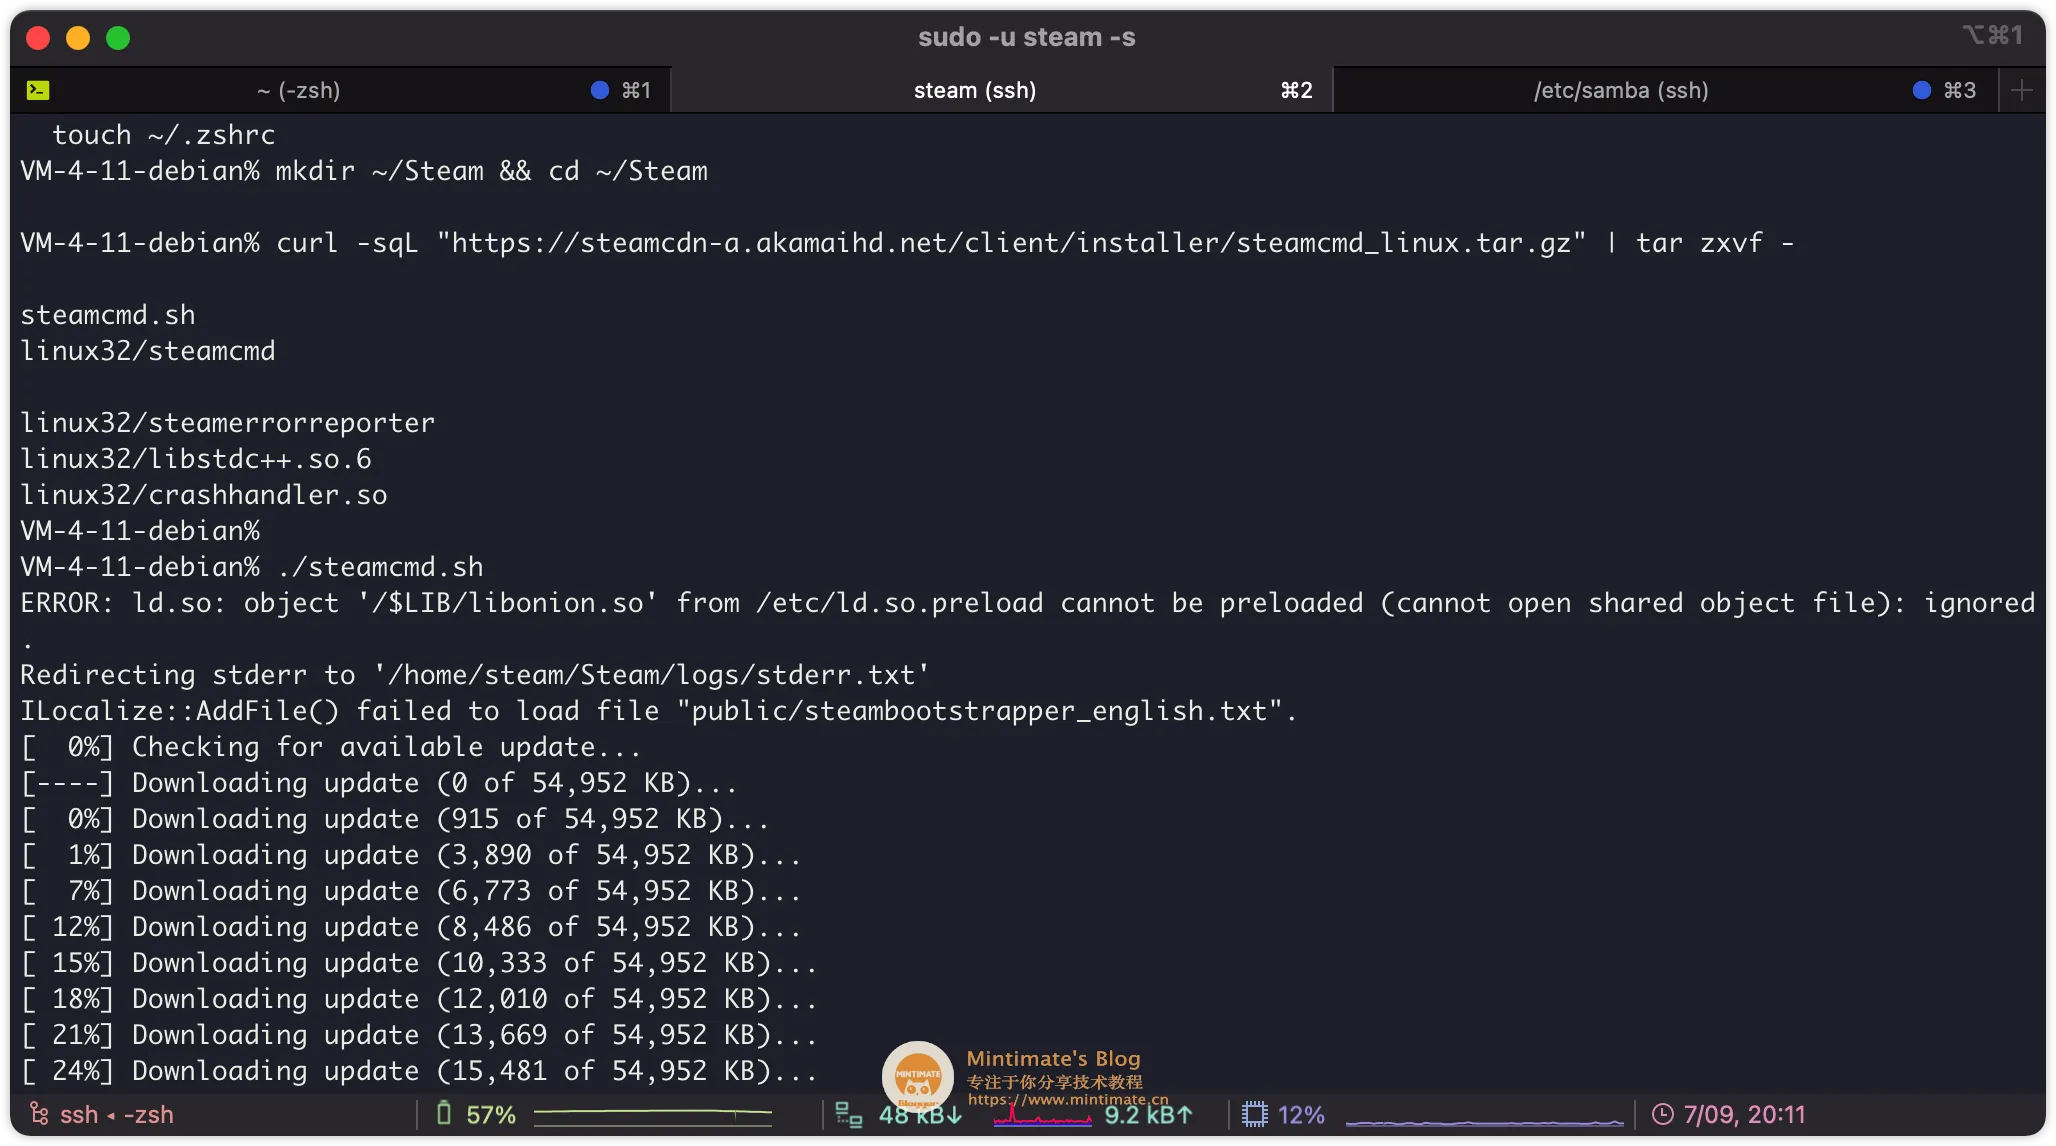The image size is (2056, 1146).
Task: Click the ERROR ld.so libonion.so line
Action: coord(1028,603)
